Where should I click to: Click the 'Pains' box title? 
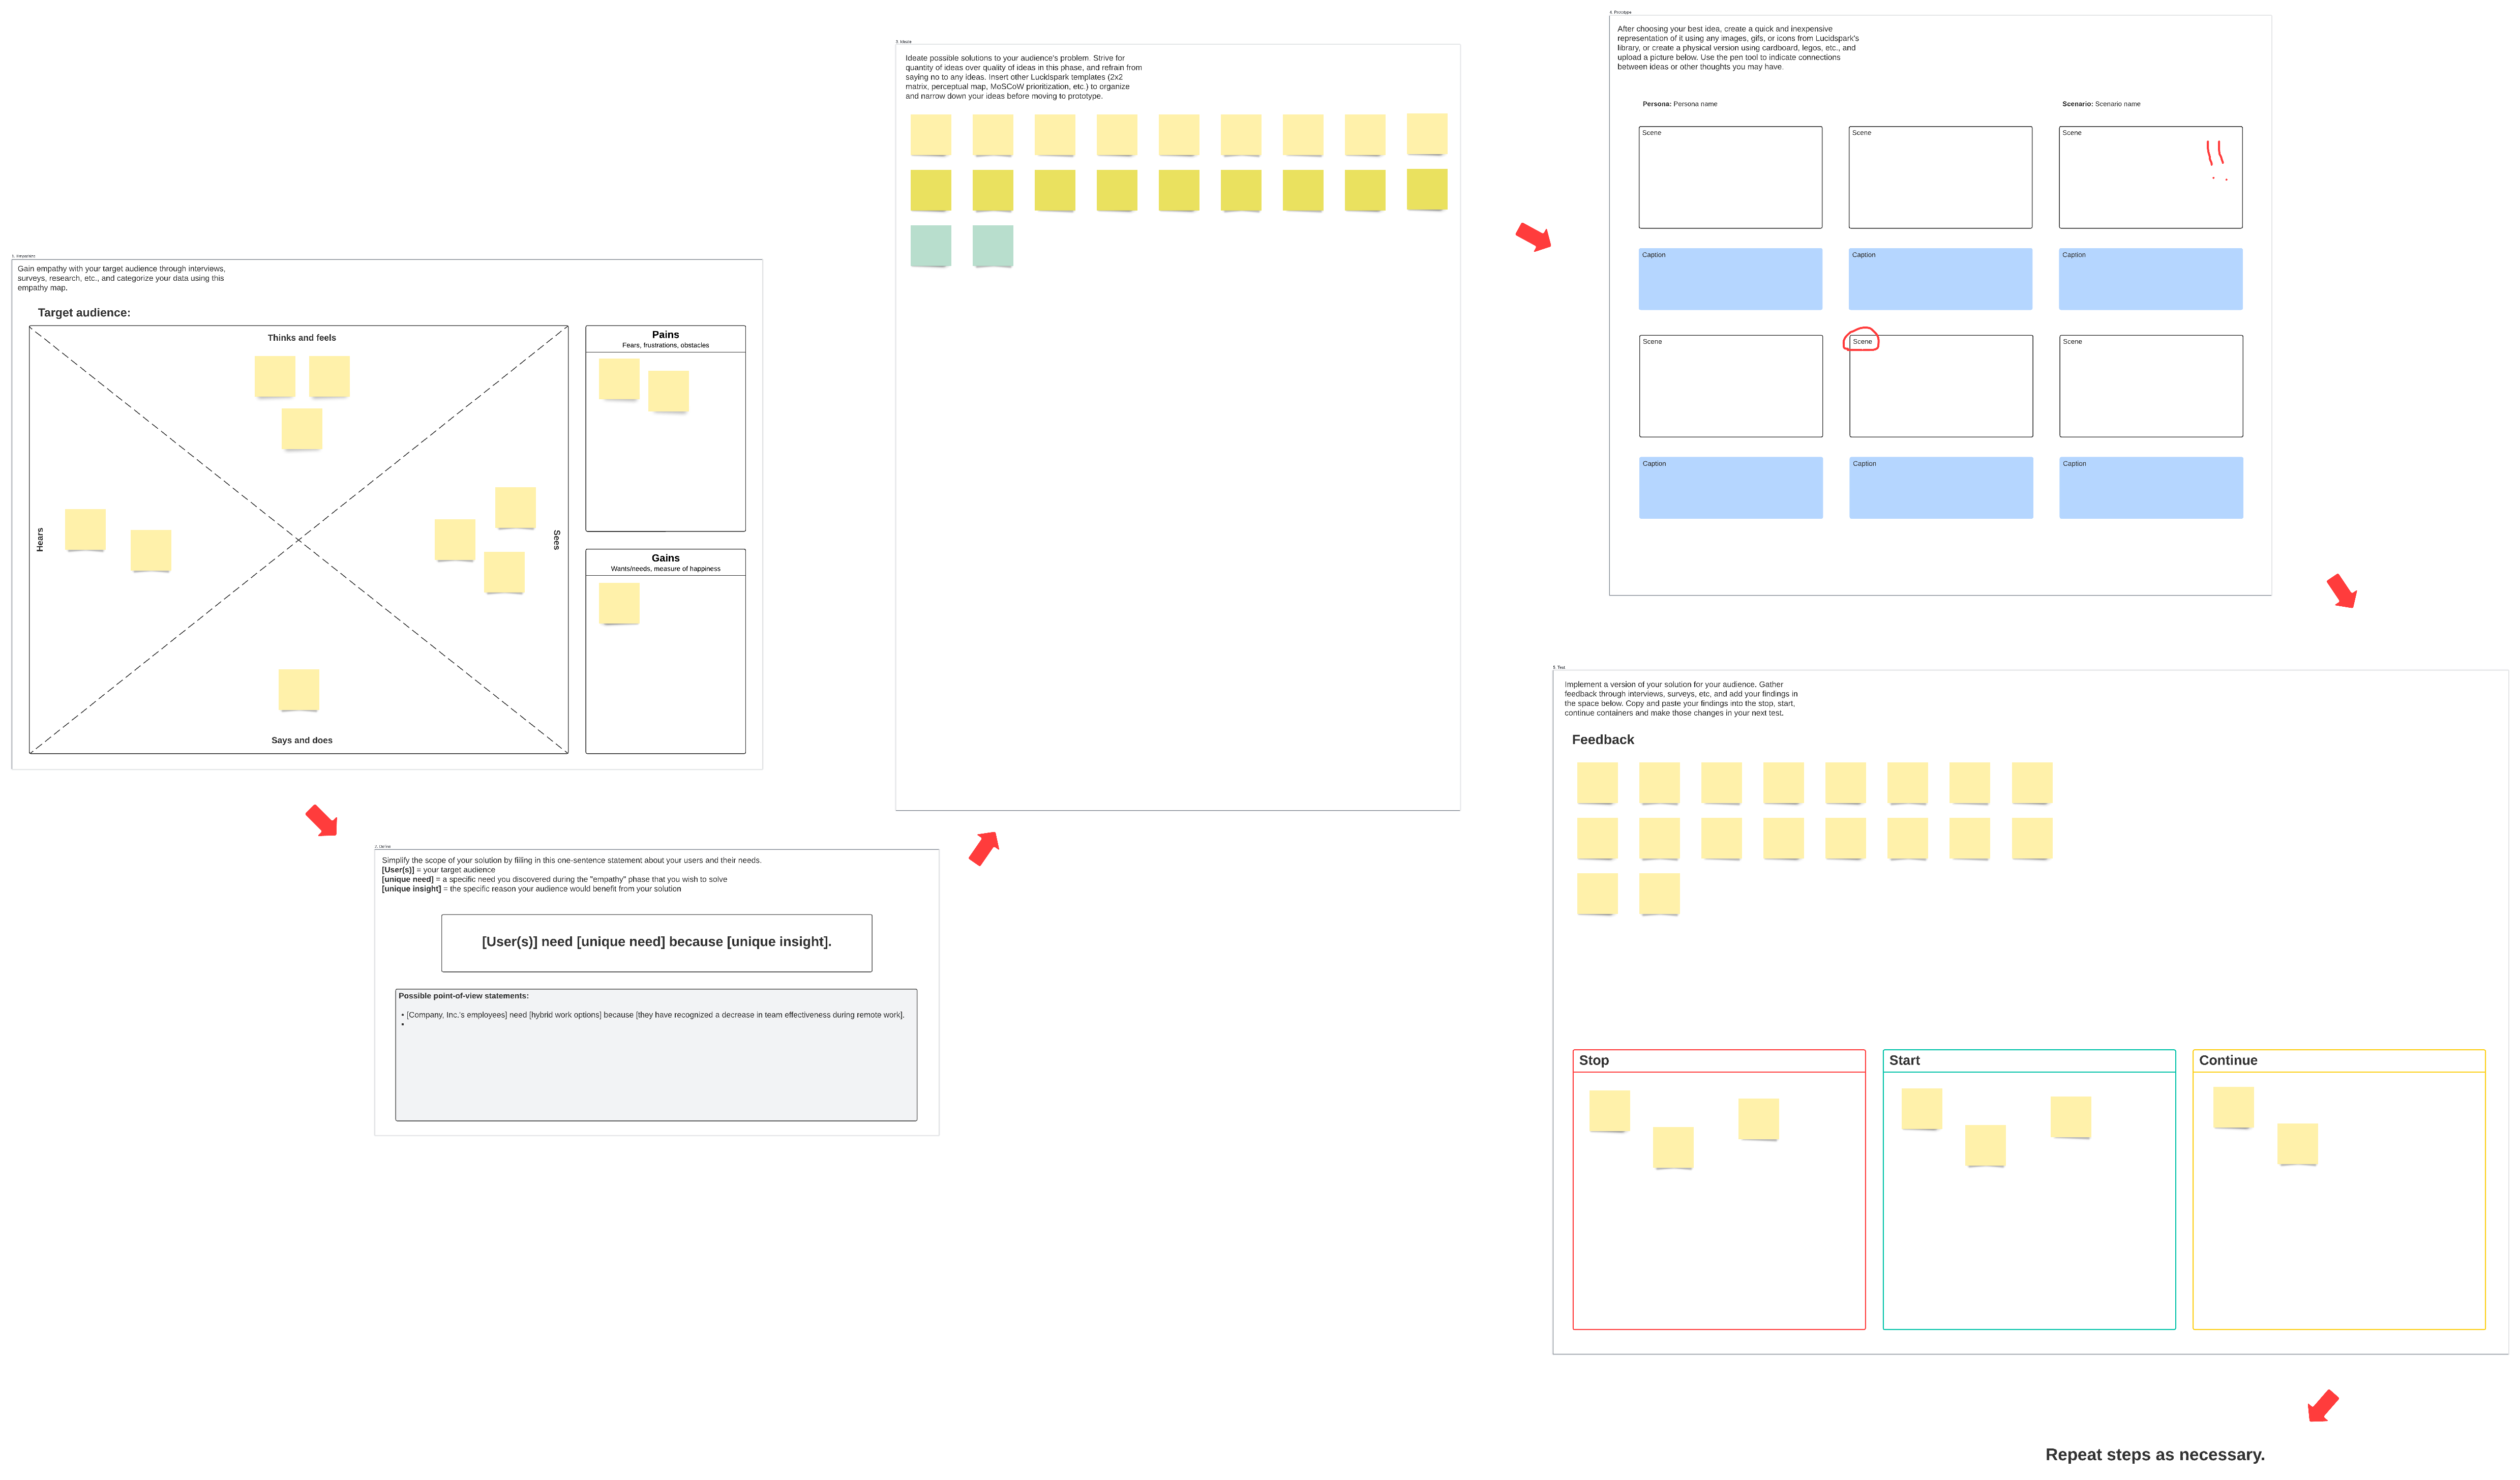tap(665, 335)
